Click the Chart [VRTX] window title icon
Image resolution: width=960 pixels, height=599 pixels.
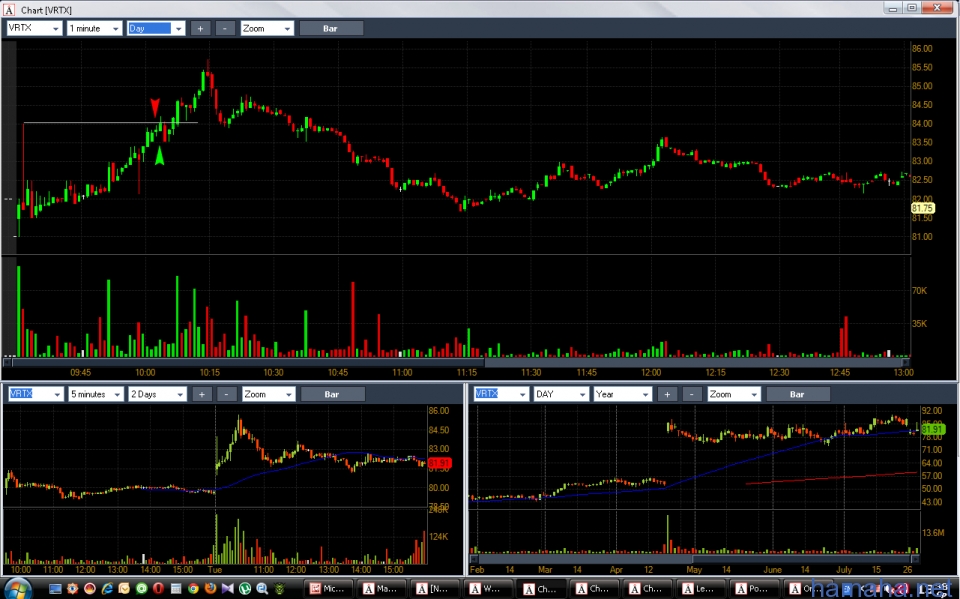click(9, 10)
